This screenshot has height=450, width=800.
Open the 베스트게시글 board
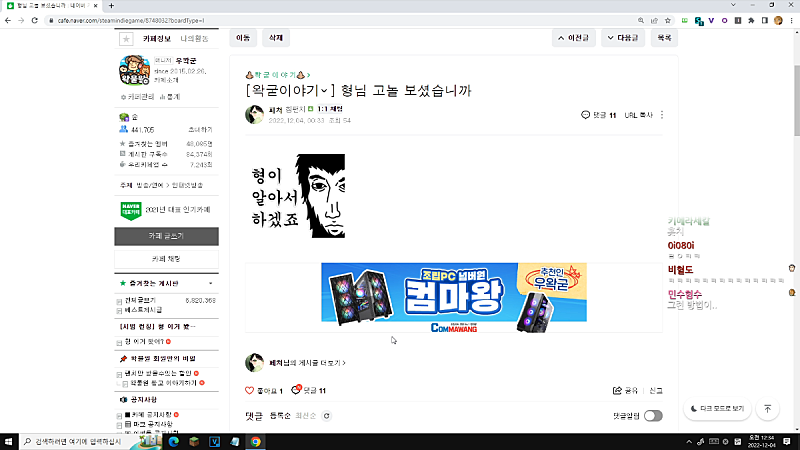pyautogui.click(x=143, y=310)
